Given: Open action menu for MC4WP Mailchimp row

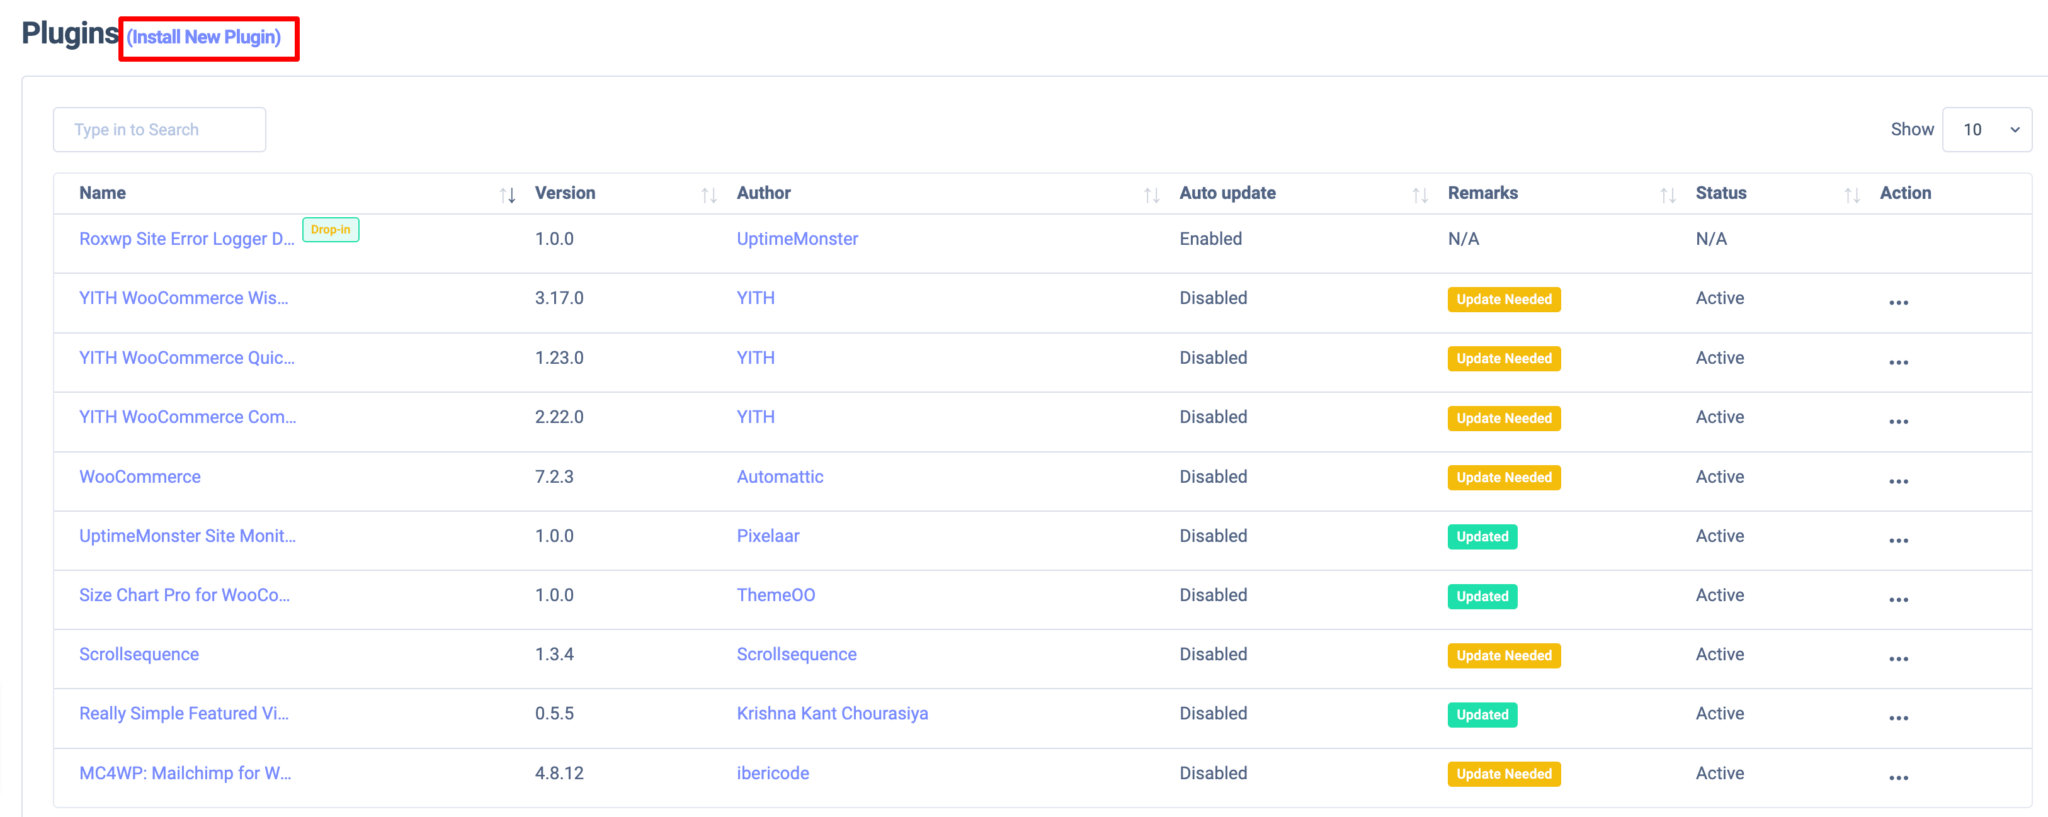Looking at the screenshot, I should [1898, 778].
